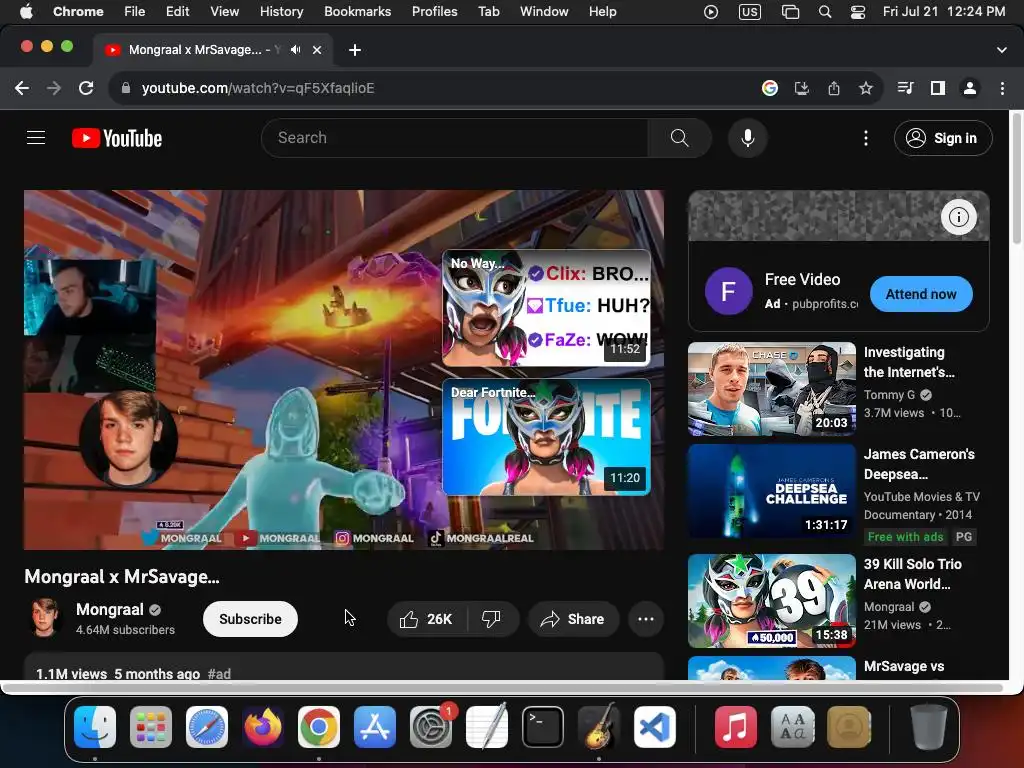Open Investigating the Internet's thumbnail

coord(771,389)
